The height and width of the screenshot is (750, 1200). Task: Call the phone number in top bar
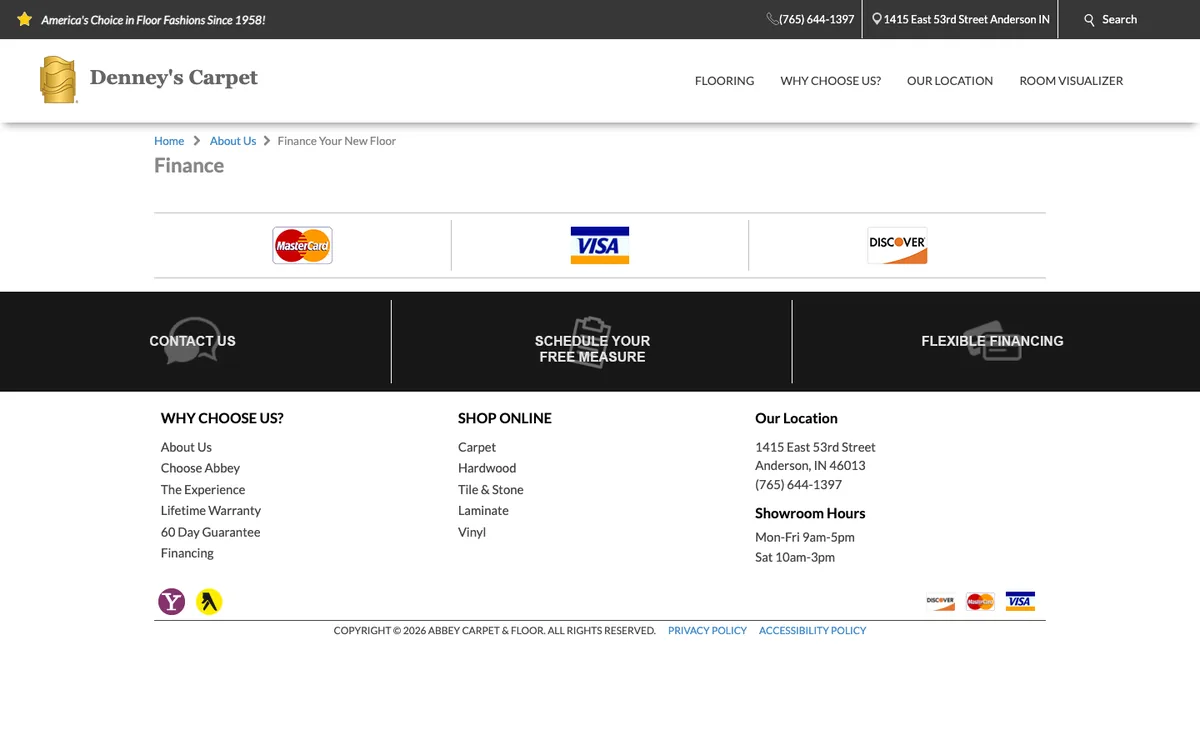click(817, 19)
